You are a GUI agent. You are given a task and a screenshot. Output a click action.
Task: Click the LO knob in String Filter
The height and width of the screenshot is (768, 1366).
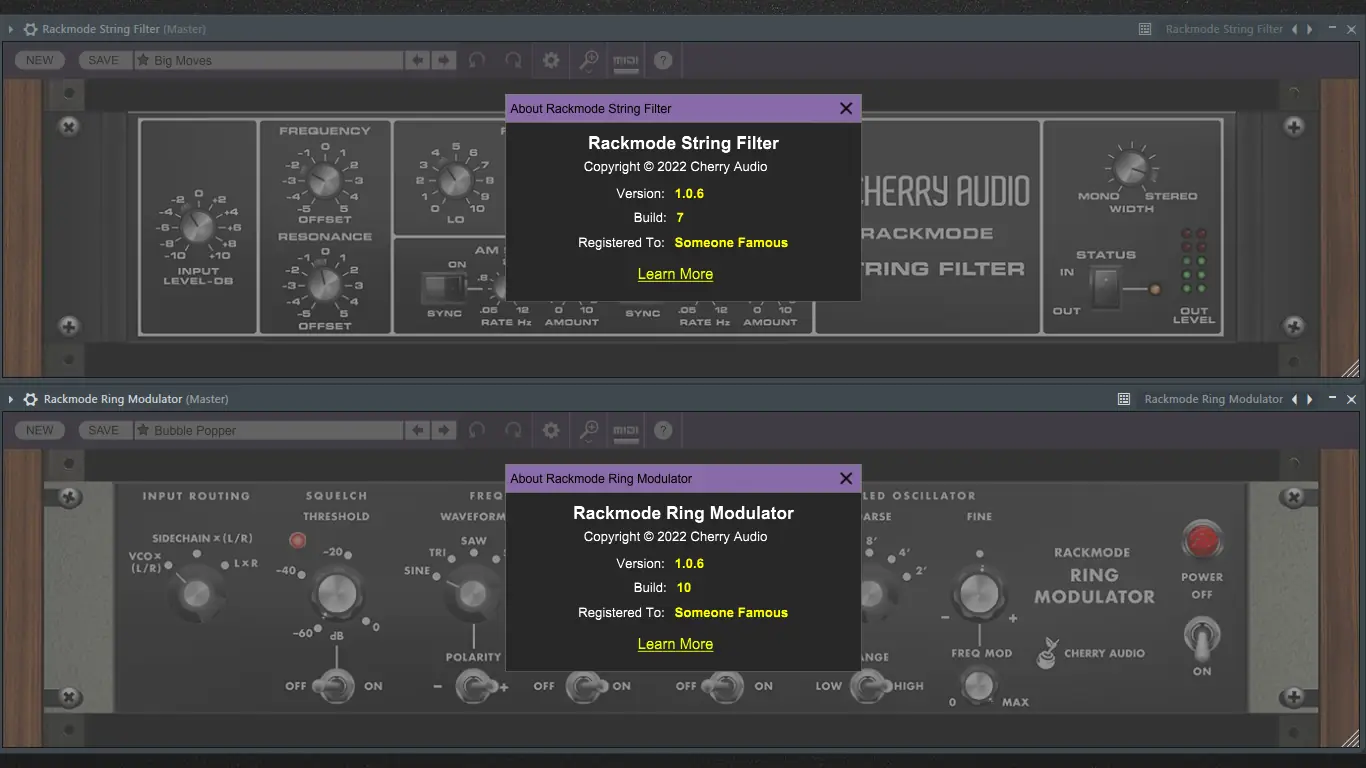point(455,180)
